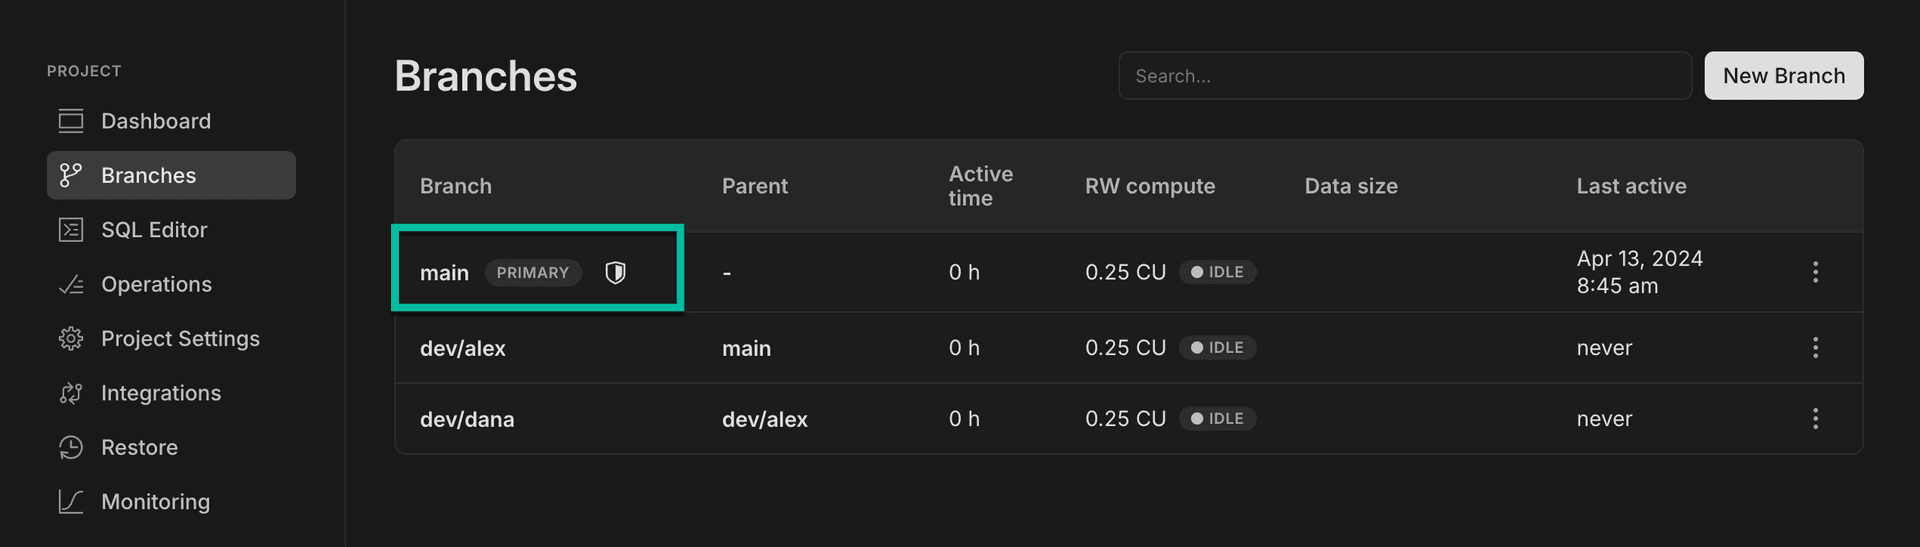
Task: Click the protected shield icon on main
Action: coord(616,273)
